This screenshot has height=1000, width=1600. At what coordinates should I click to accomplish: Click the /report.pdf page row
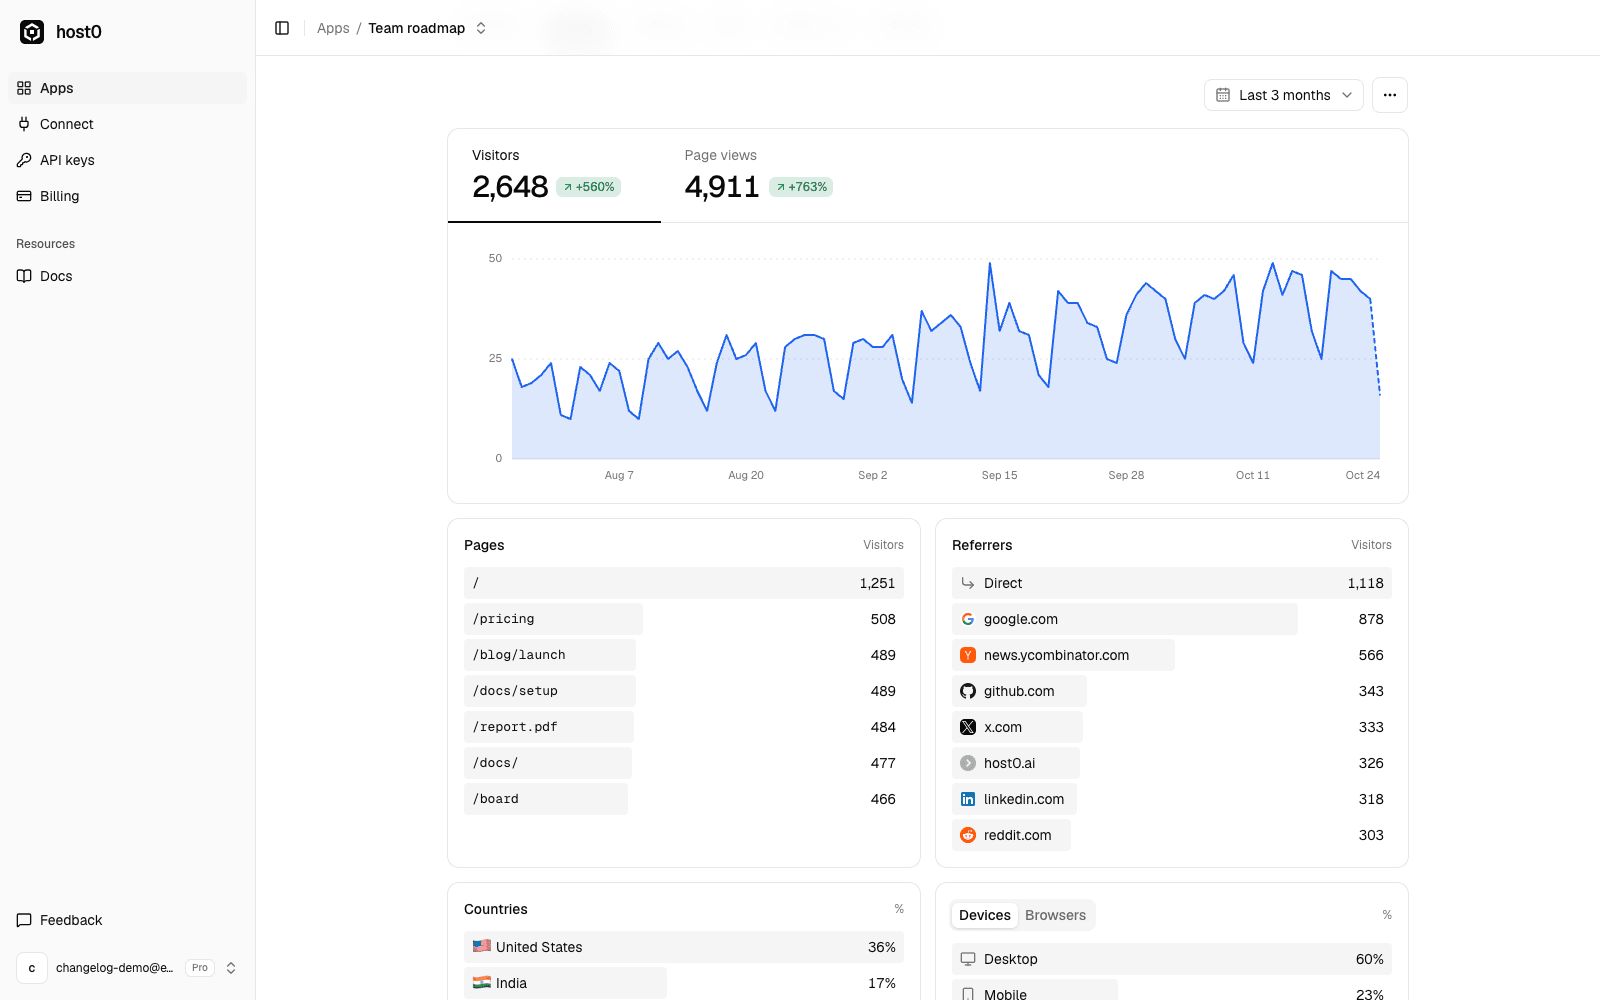684,727
